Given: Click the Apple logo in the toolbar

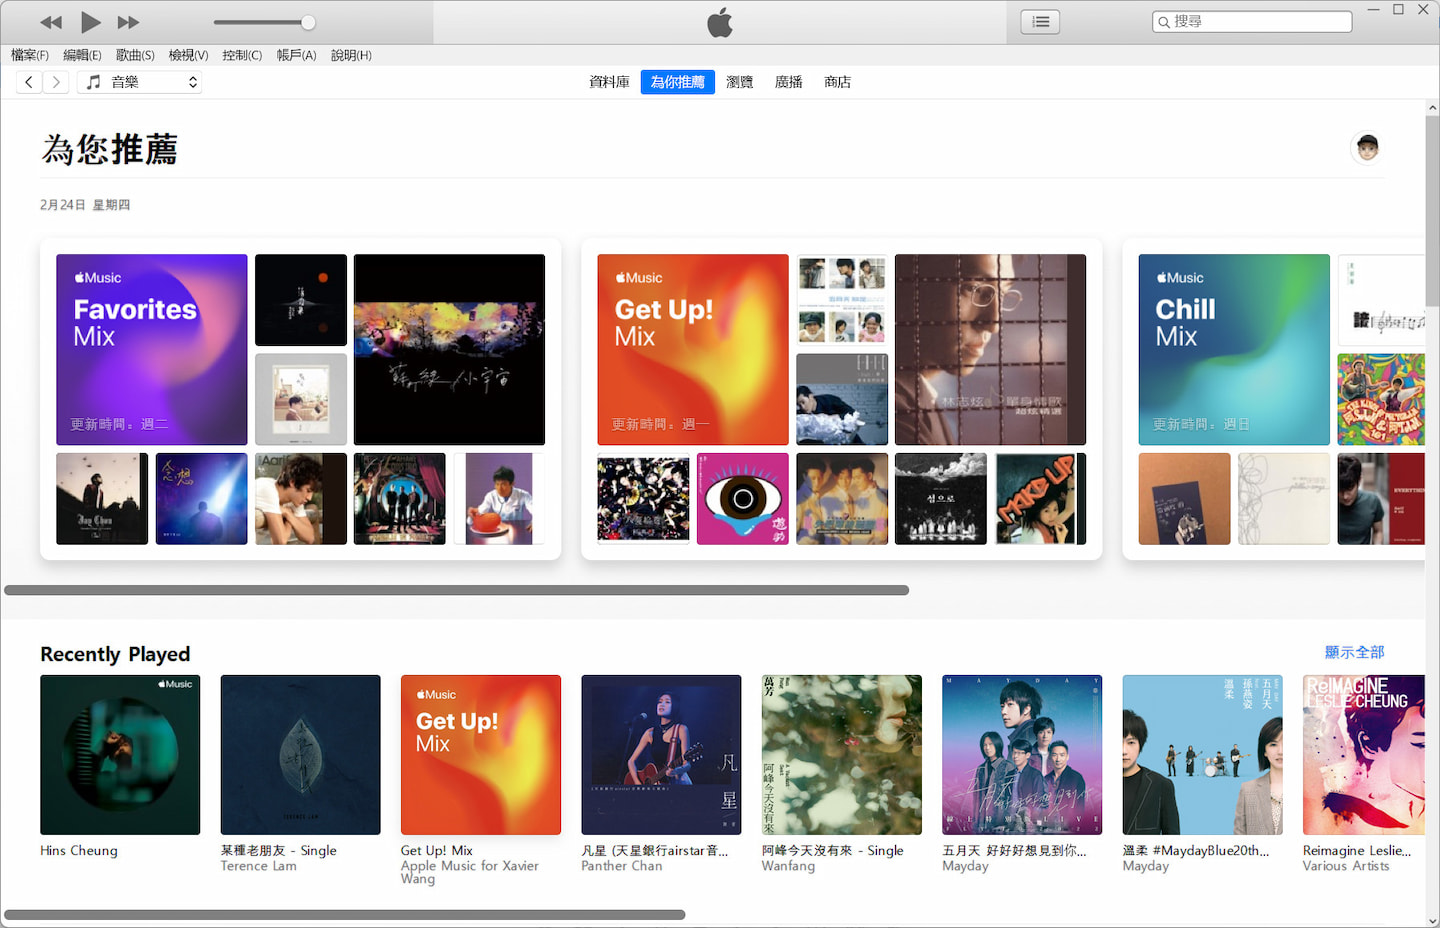Looking at the screenshot, I should (x=719, y=21).
